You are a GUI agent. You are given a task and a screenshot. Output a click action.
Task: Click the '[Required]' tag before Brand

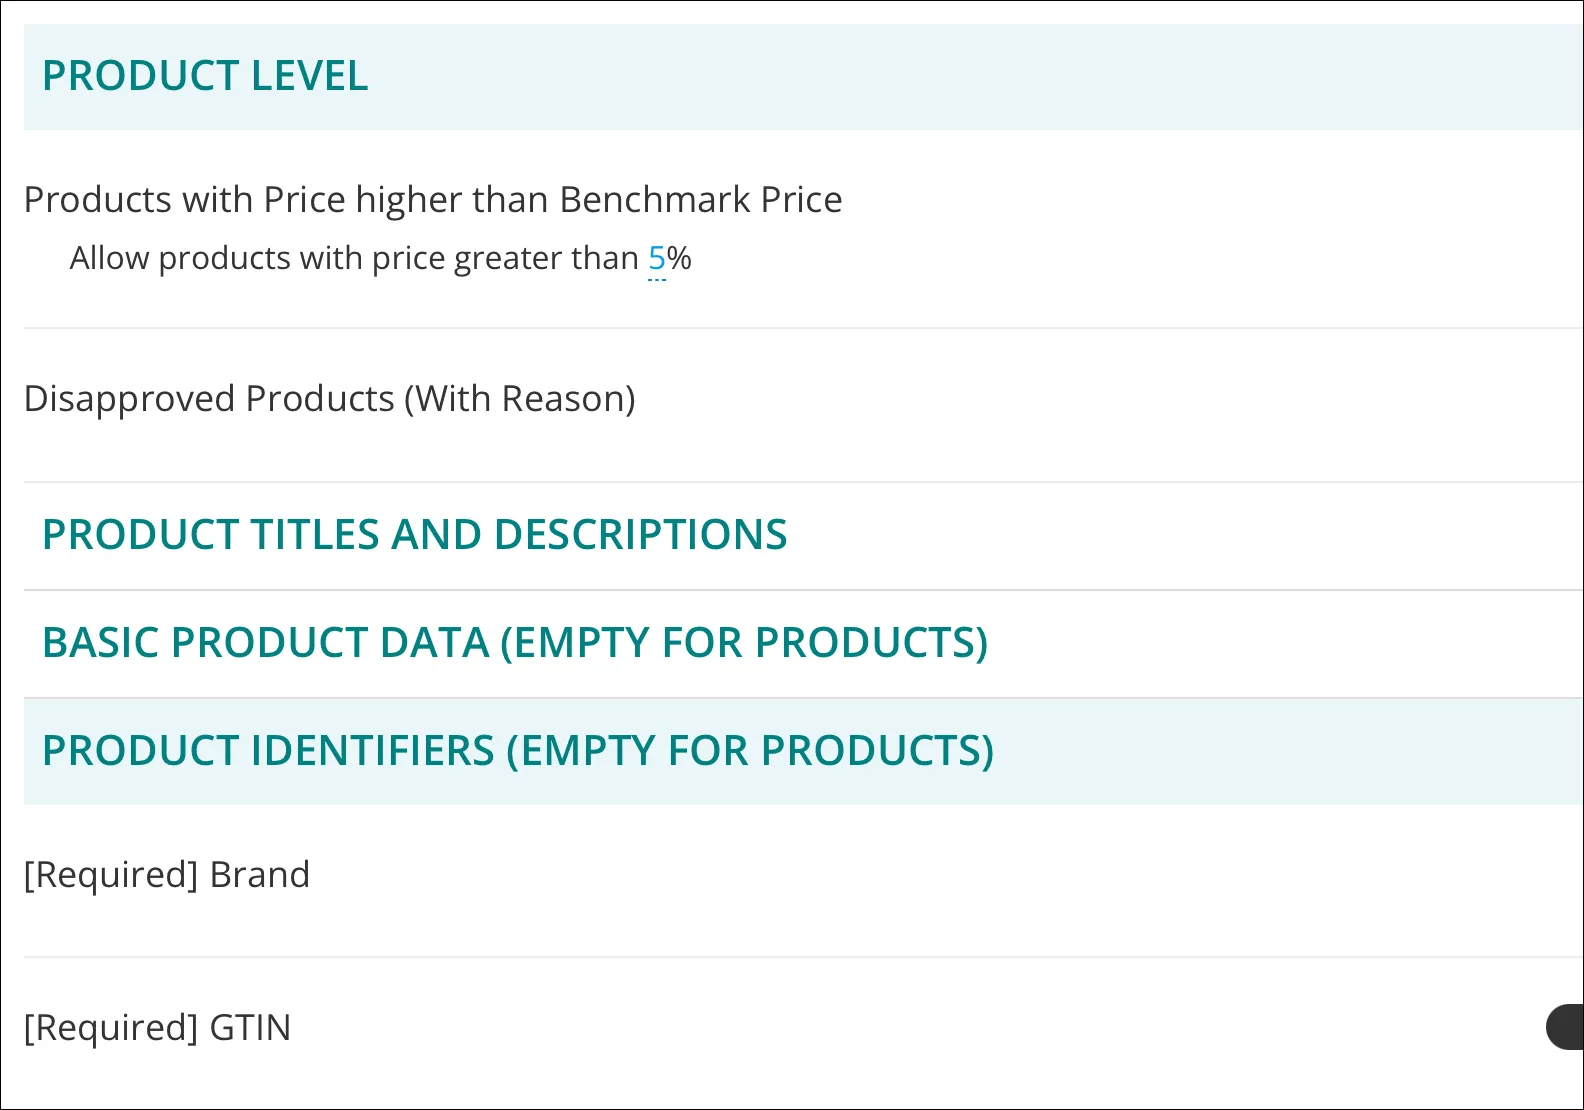[x=111, y=875]
